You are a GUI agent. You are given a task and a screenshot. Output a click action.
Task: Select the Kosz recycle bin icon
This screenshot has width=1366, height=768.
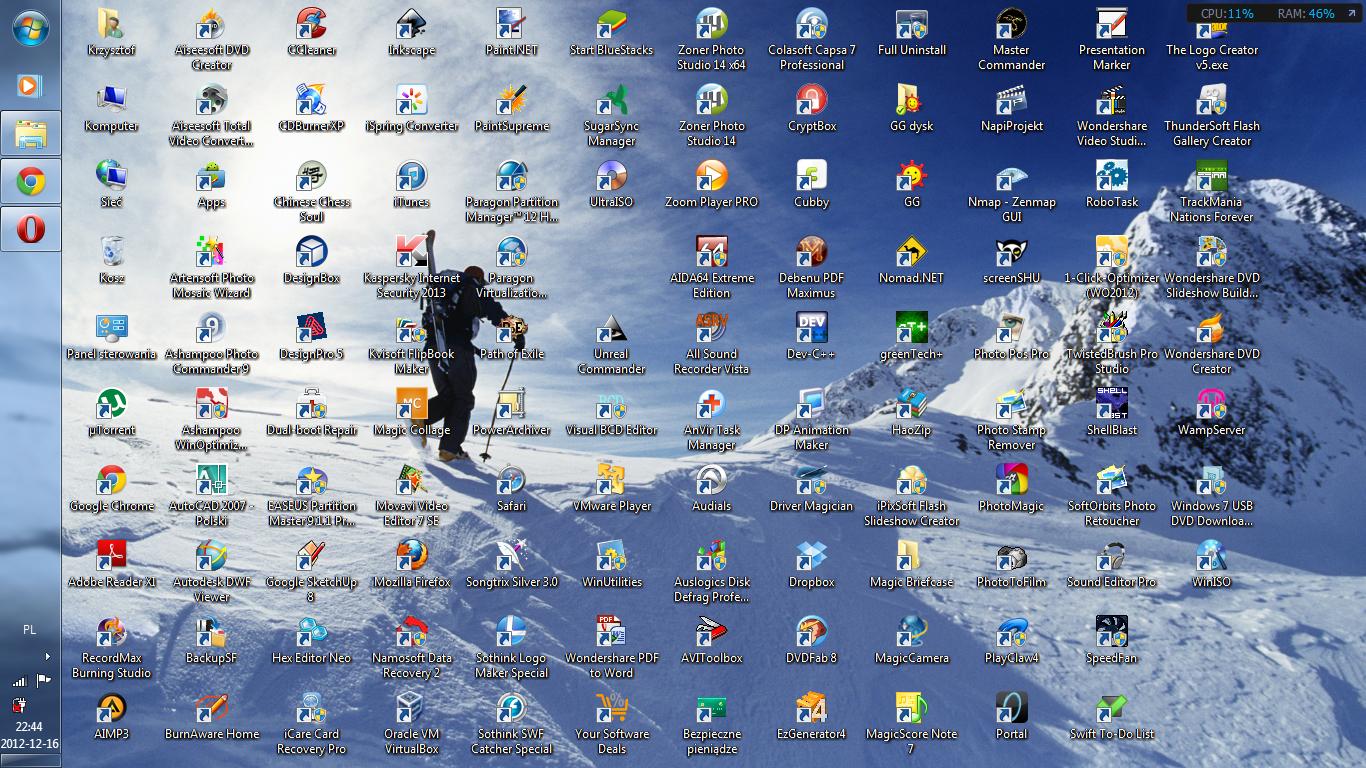[111, 254]
